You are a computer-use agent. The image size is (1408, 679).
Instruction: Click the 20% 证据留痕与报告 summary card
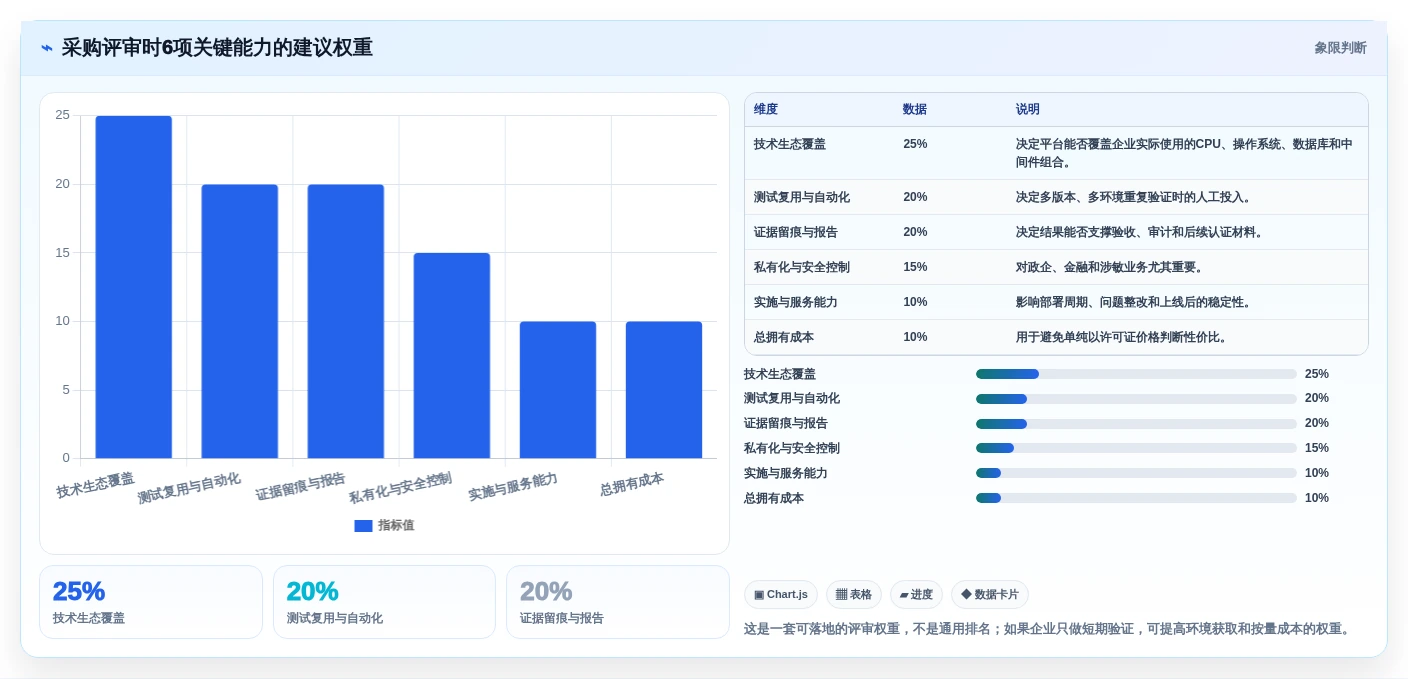(x=618, y=602)
